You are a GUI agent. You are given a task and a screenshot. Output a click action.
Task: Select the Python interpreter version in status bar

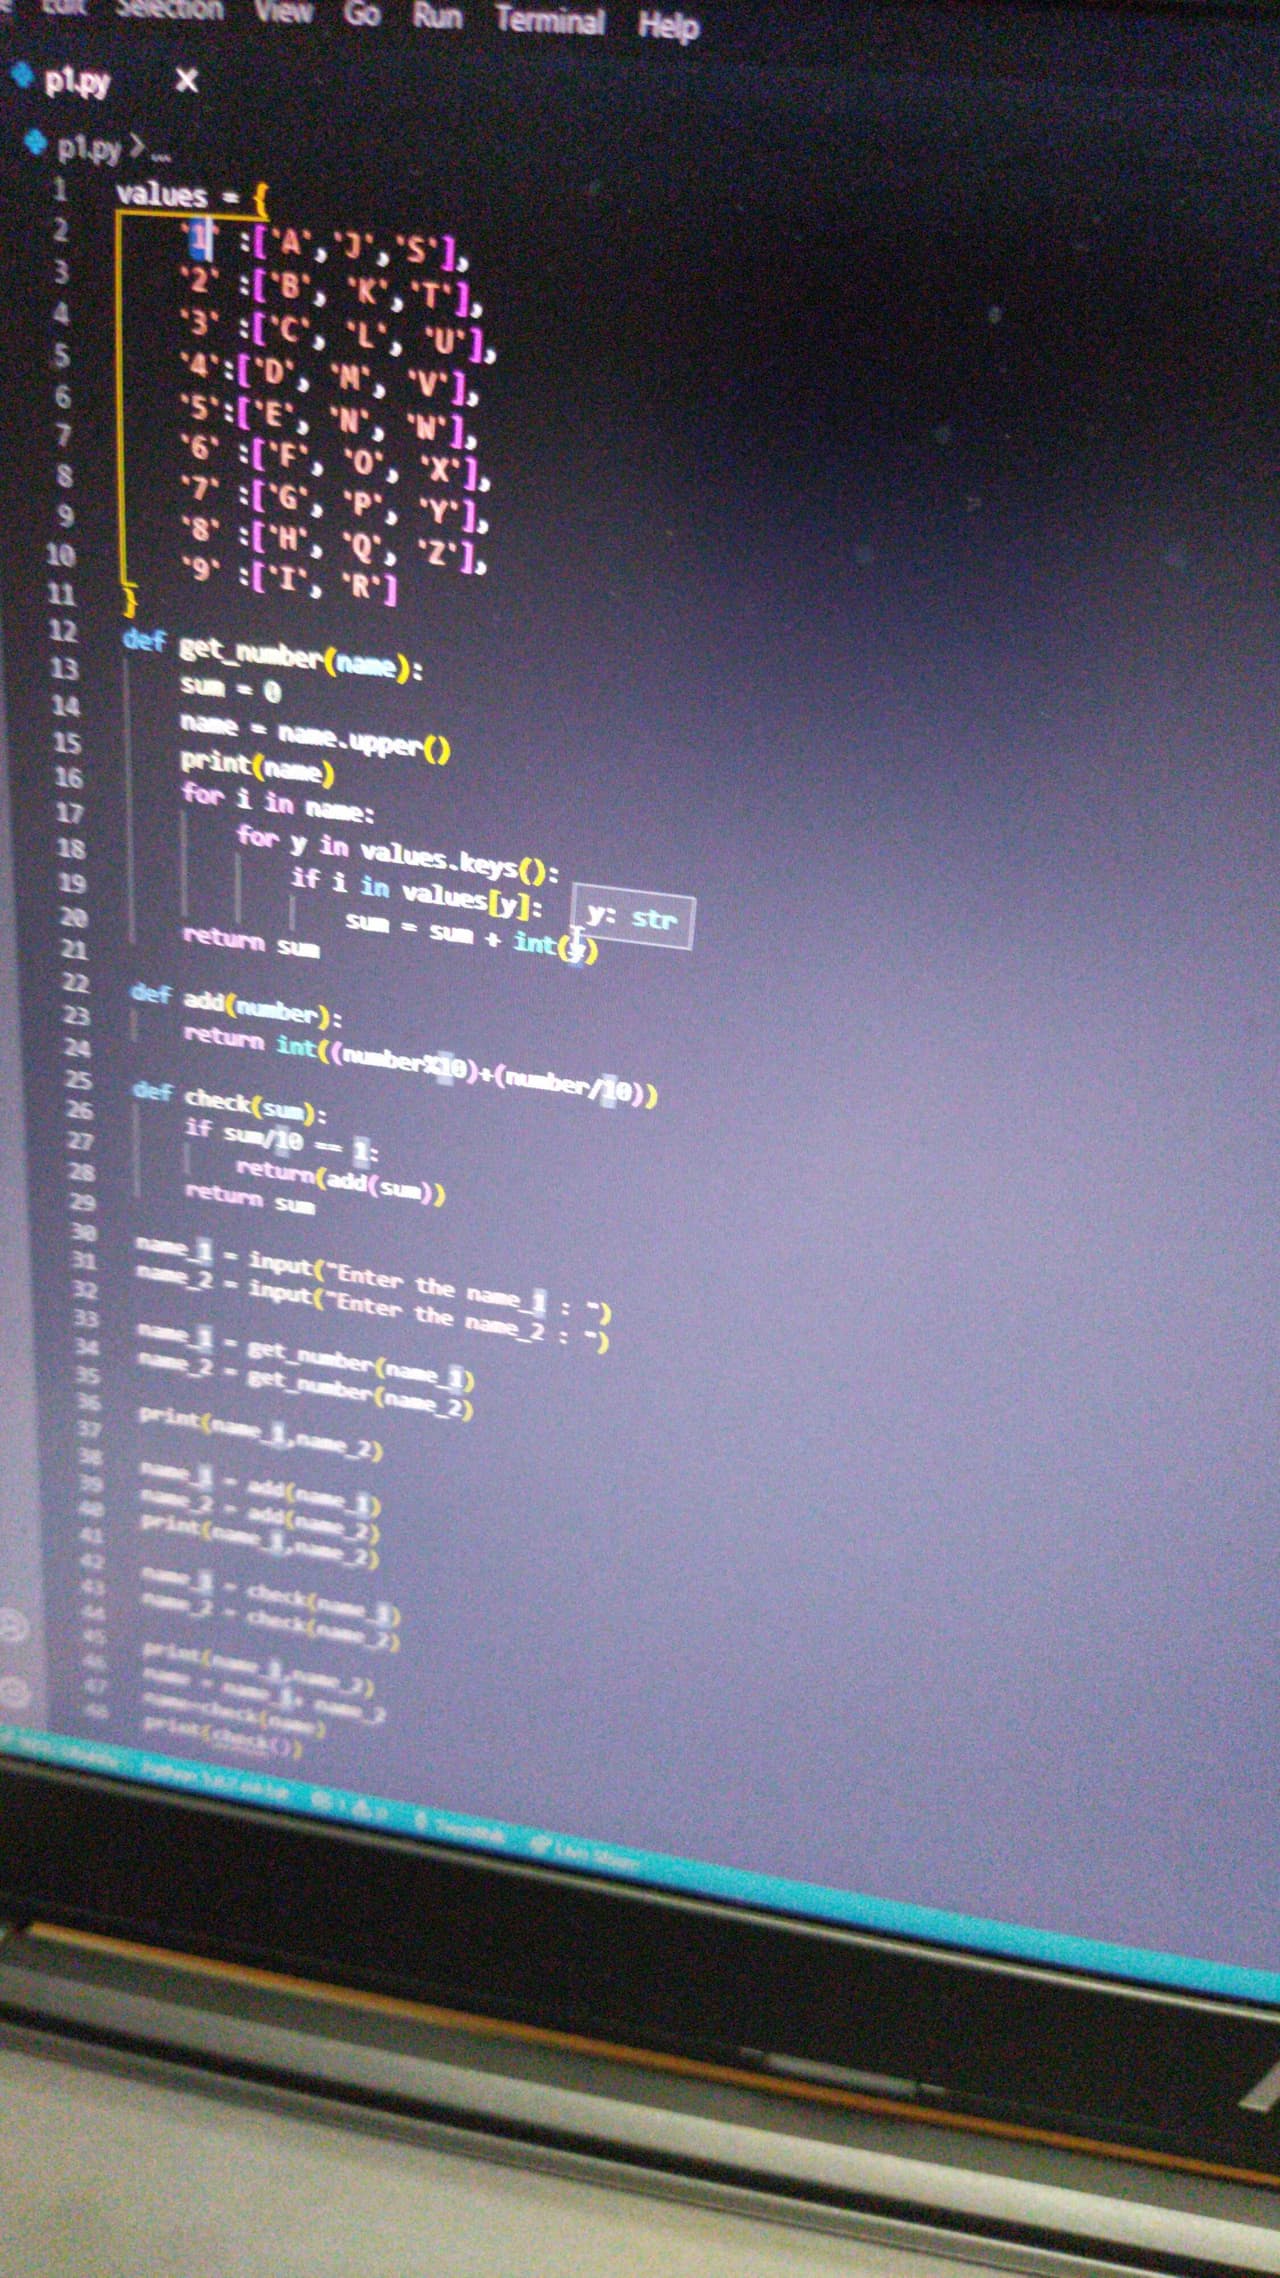pos(215,1779)
